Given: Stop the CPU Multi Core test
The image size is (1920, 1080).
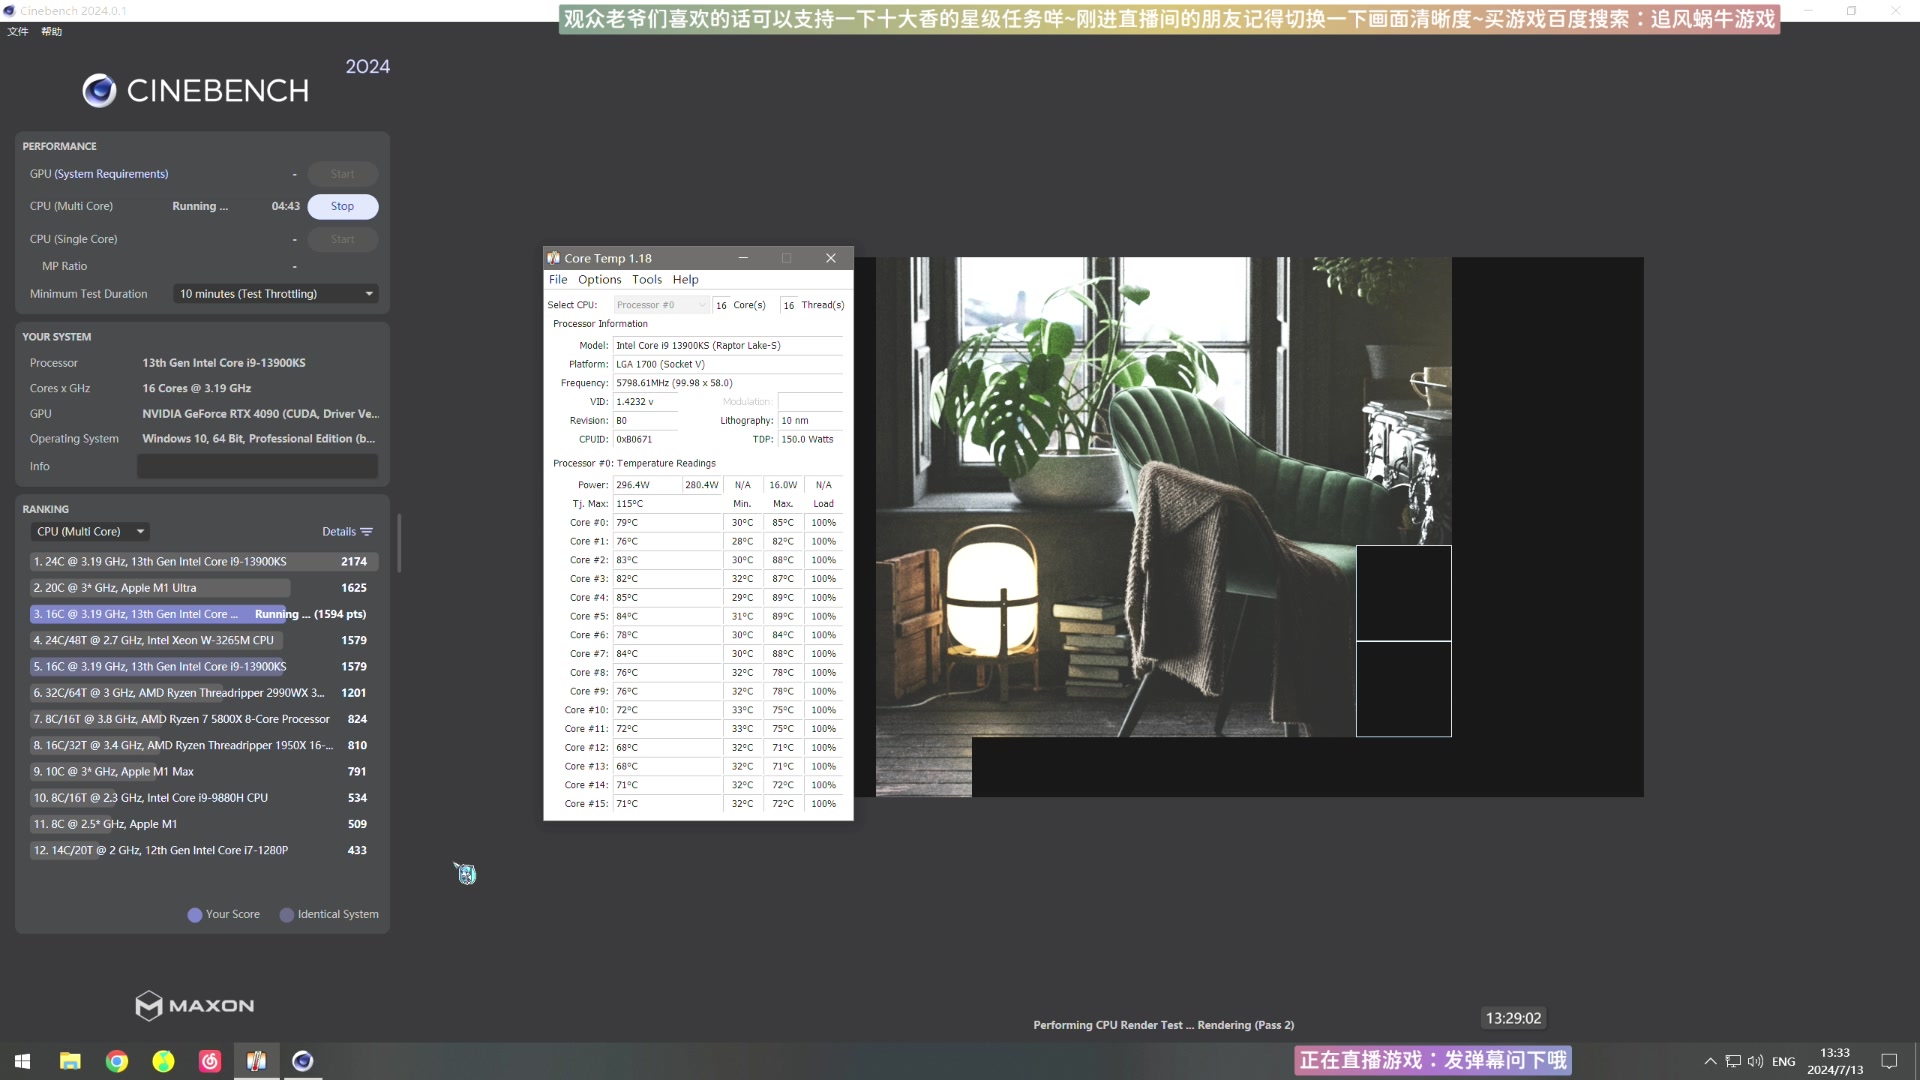Looking at the screenshot, I should pyautogui.click(x=342, y=206).
